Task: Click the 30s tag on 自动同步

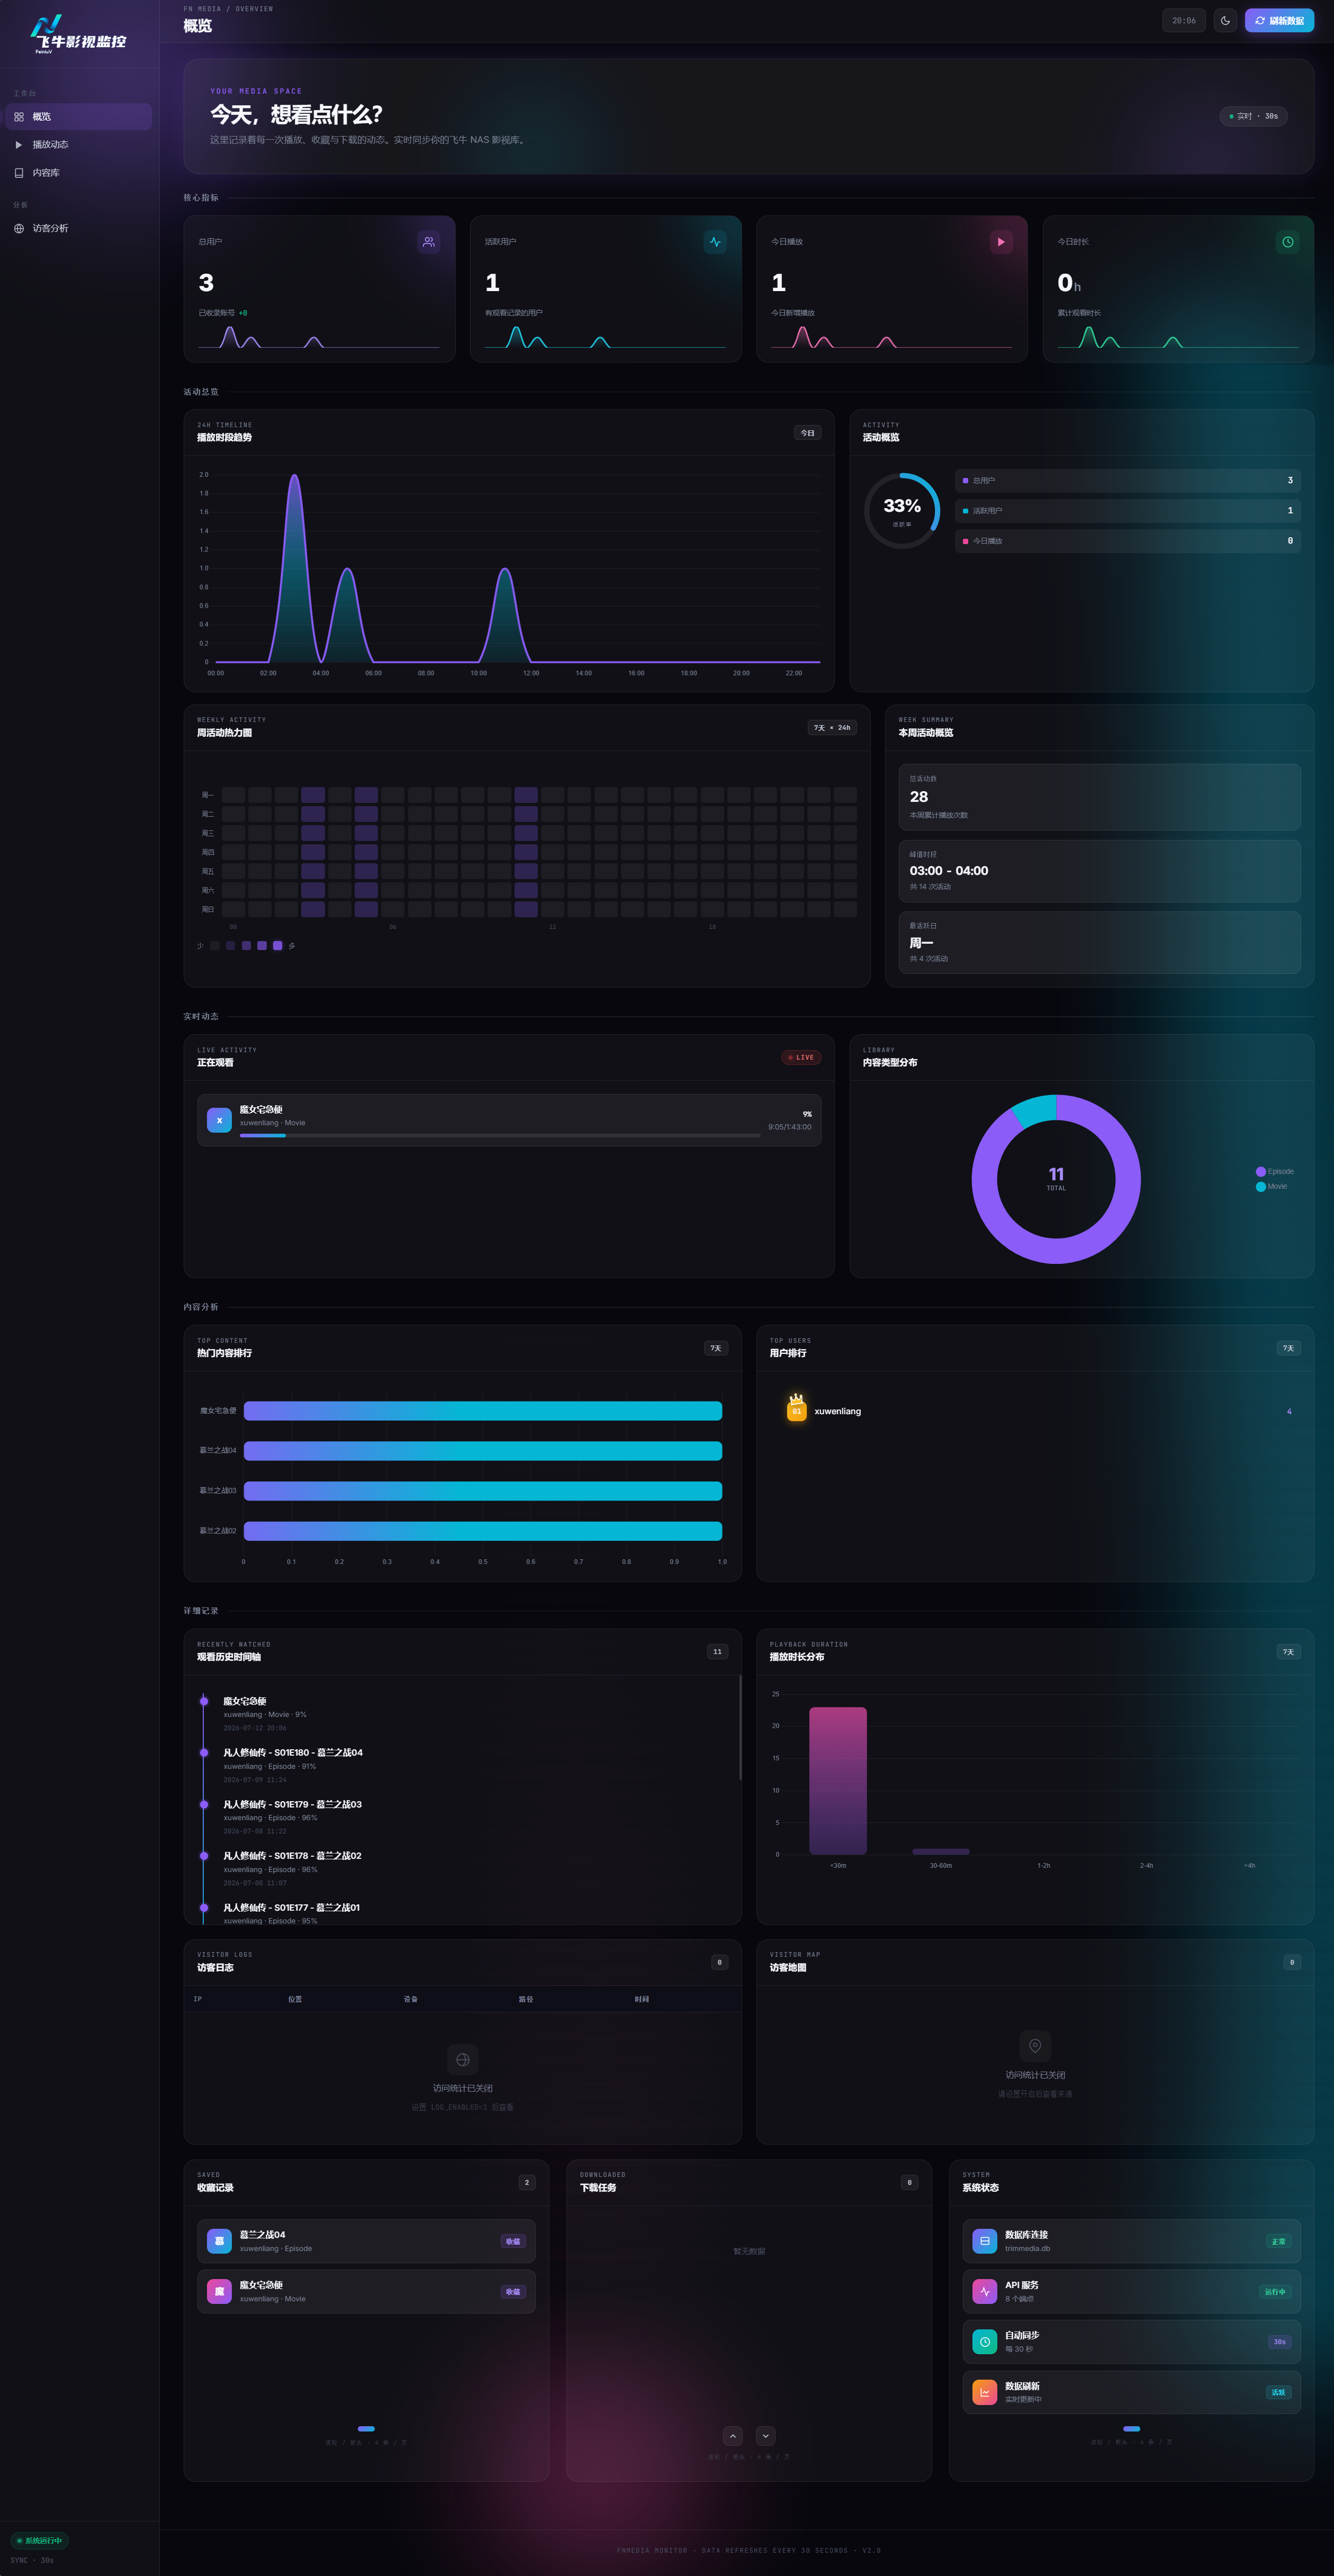Action: click(x=1279, y=2341)
